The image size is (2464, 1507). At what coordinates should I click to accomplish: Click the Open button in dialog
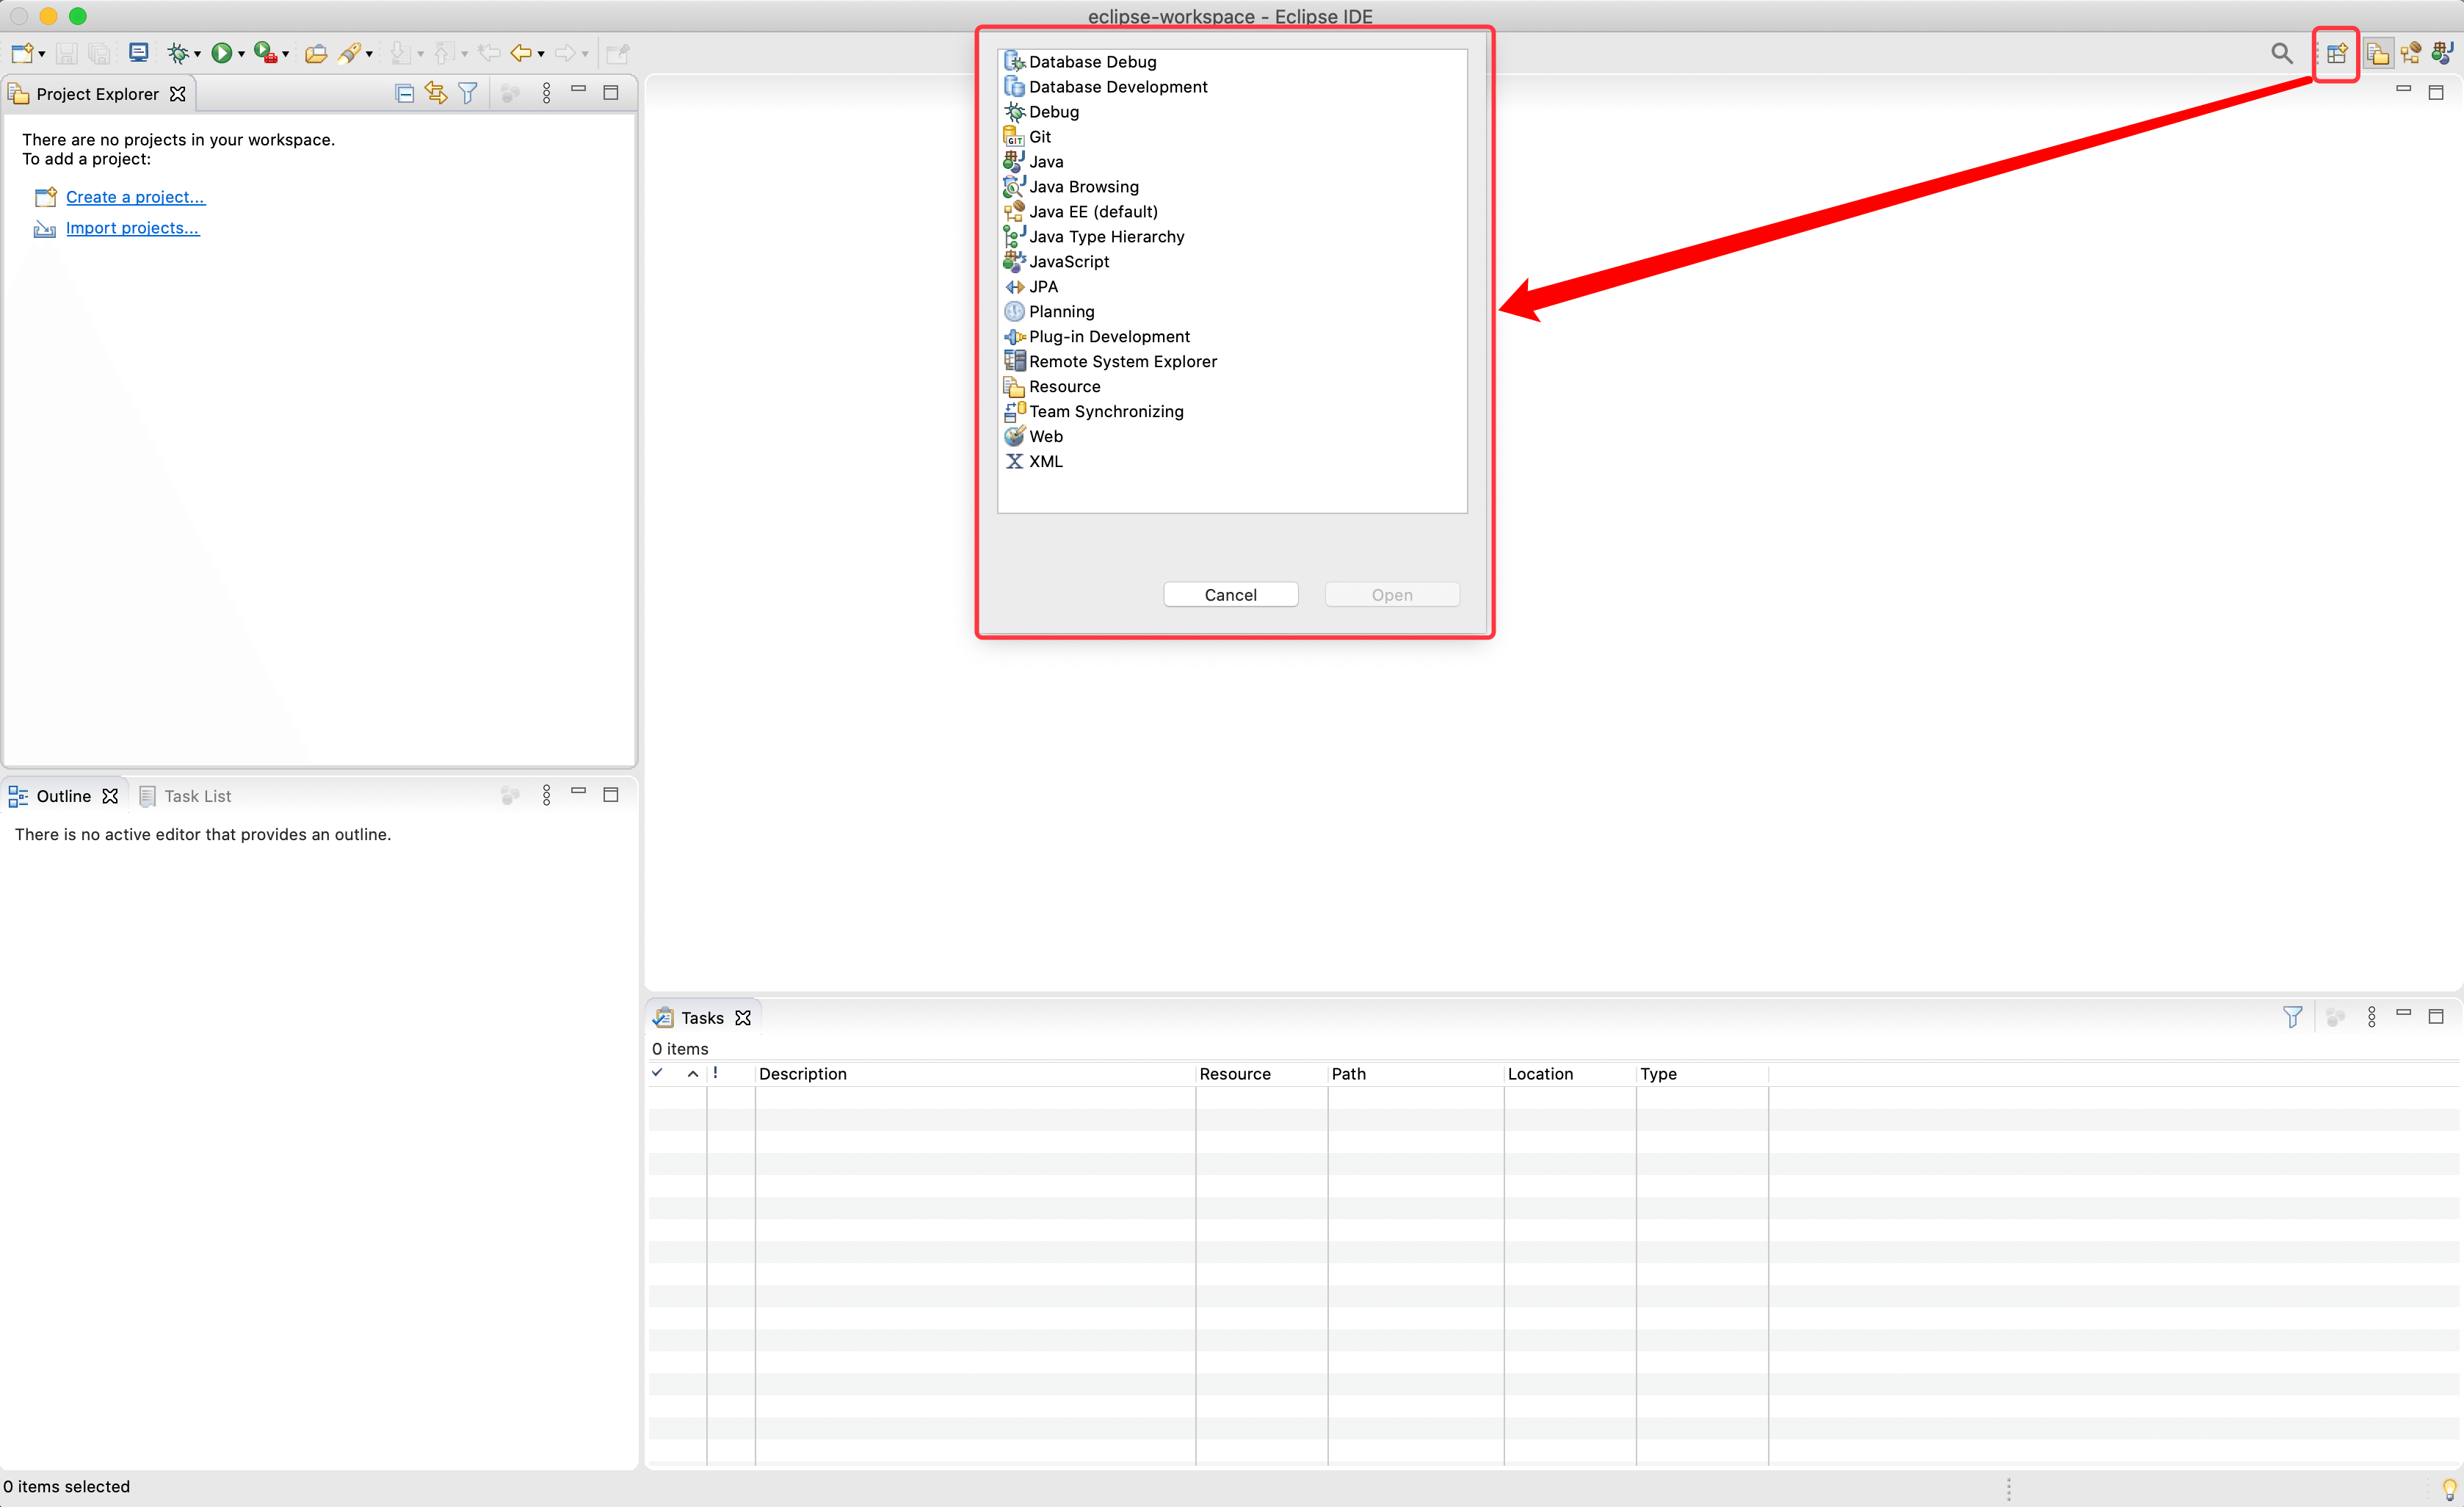point(1392,595)
